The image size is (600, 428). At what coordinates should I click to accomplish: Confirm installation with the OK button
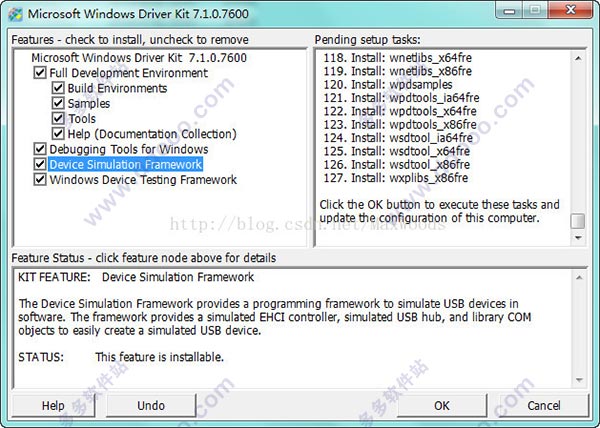tap(442, 405)
